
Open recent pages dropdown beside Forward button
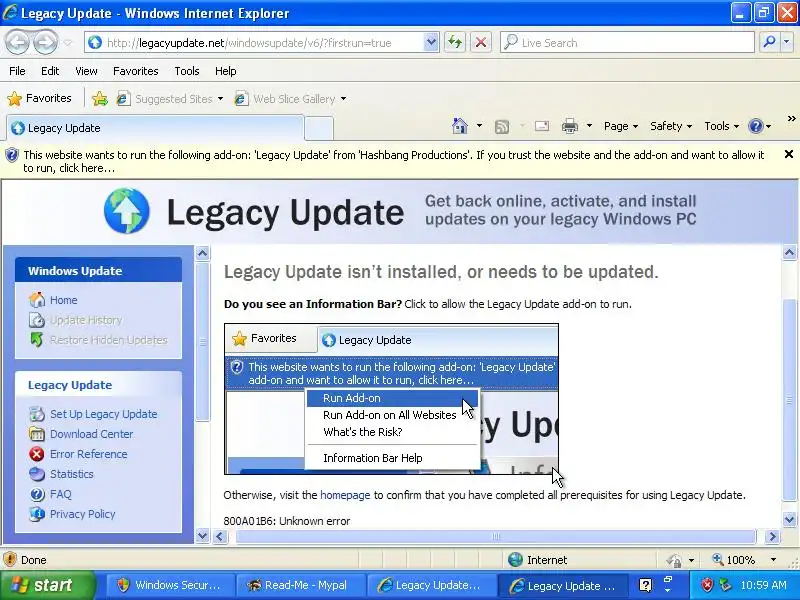tap(68, 43)
